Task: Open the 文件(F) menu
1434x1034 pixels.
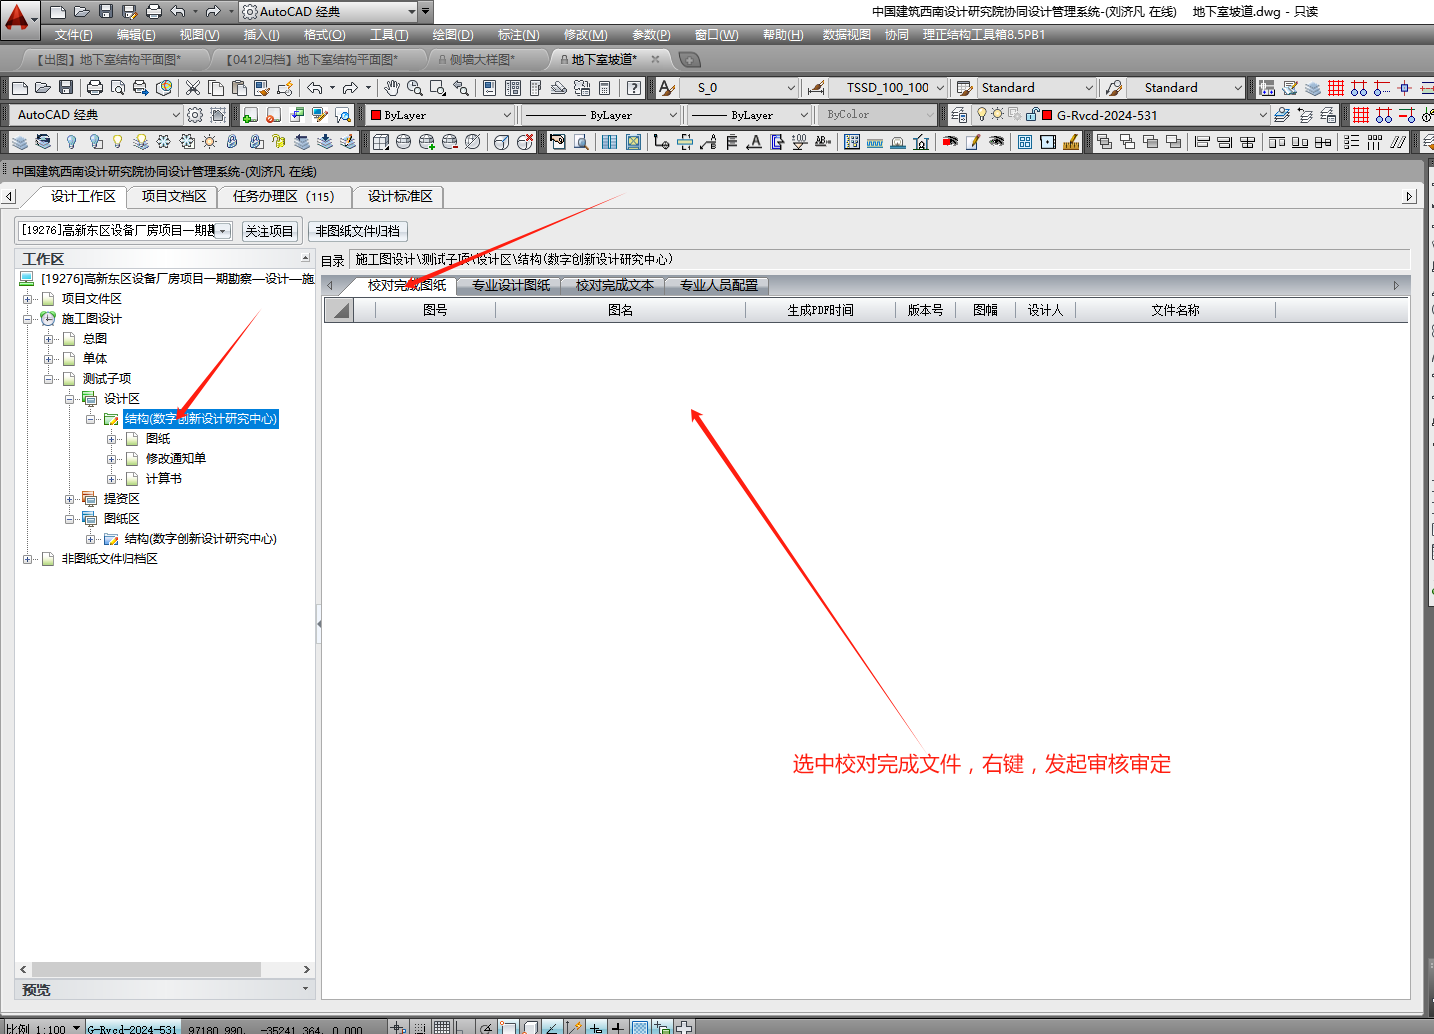Action: click(x=73, y=35)
